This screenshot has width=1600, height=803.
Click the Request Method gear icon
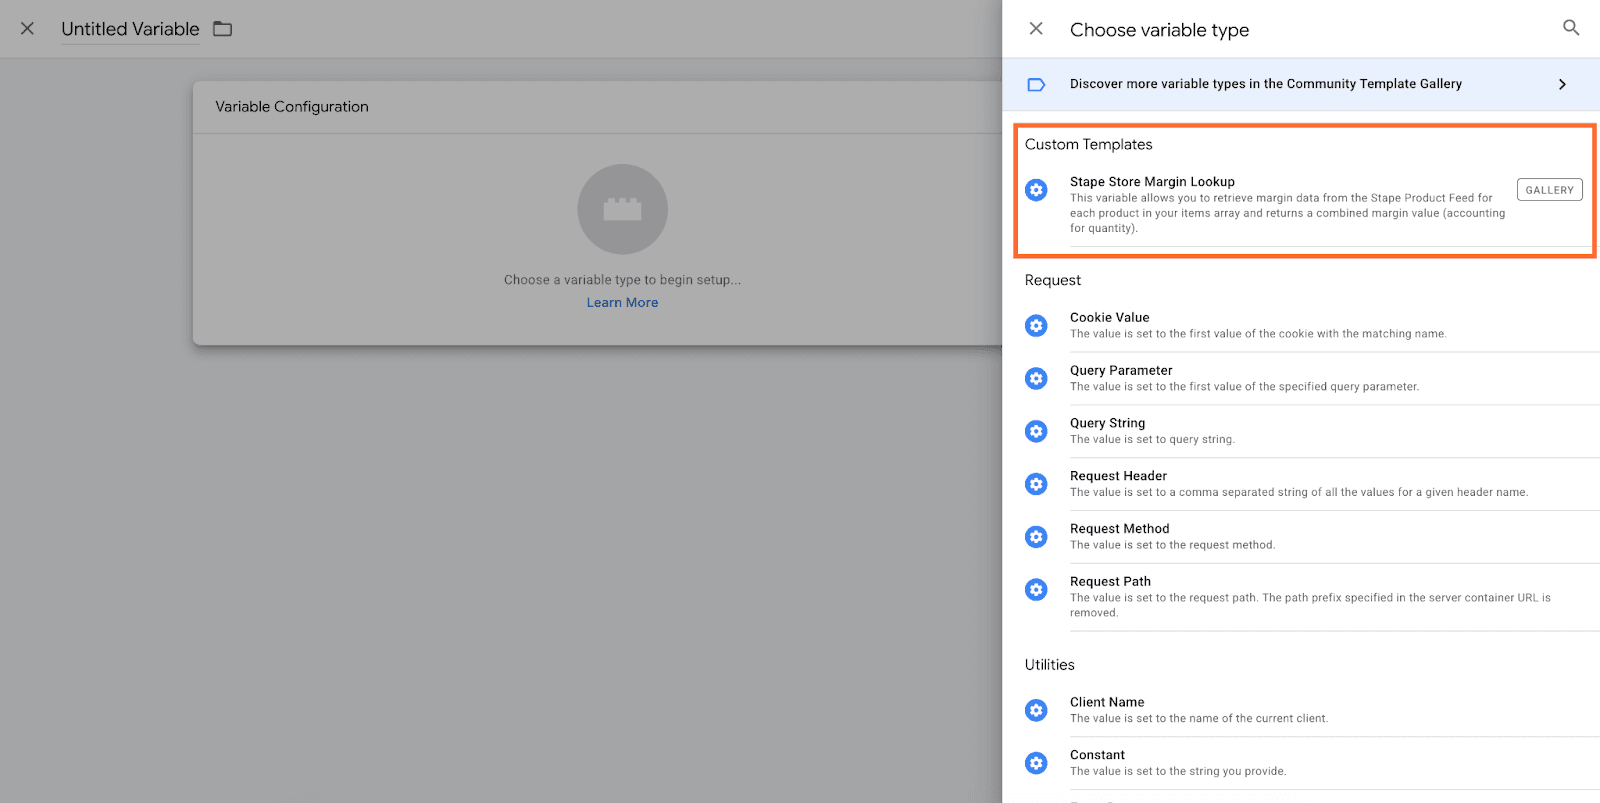(x=1036, y=537)
